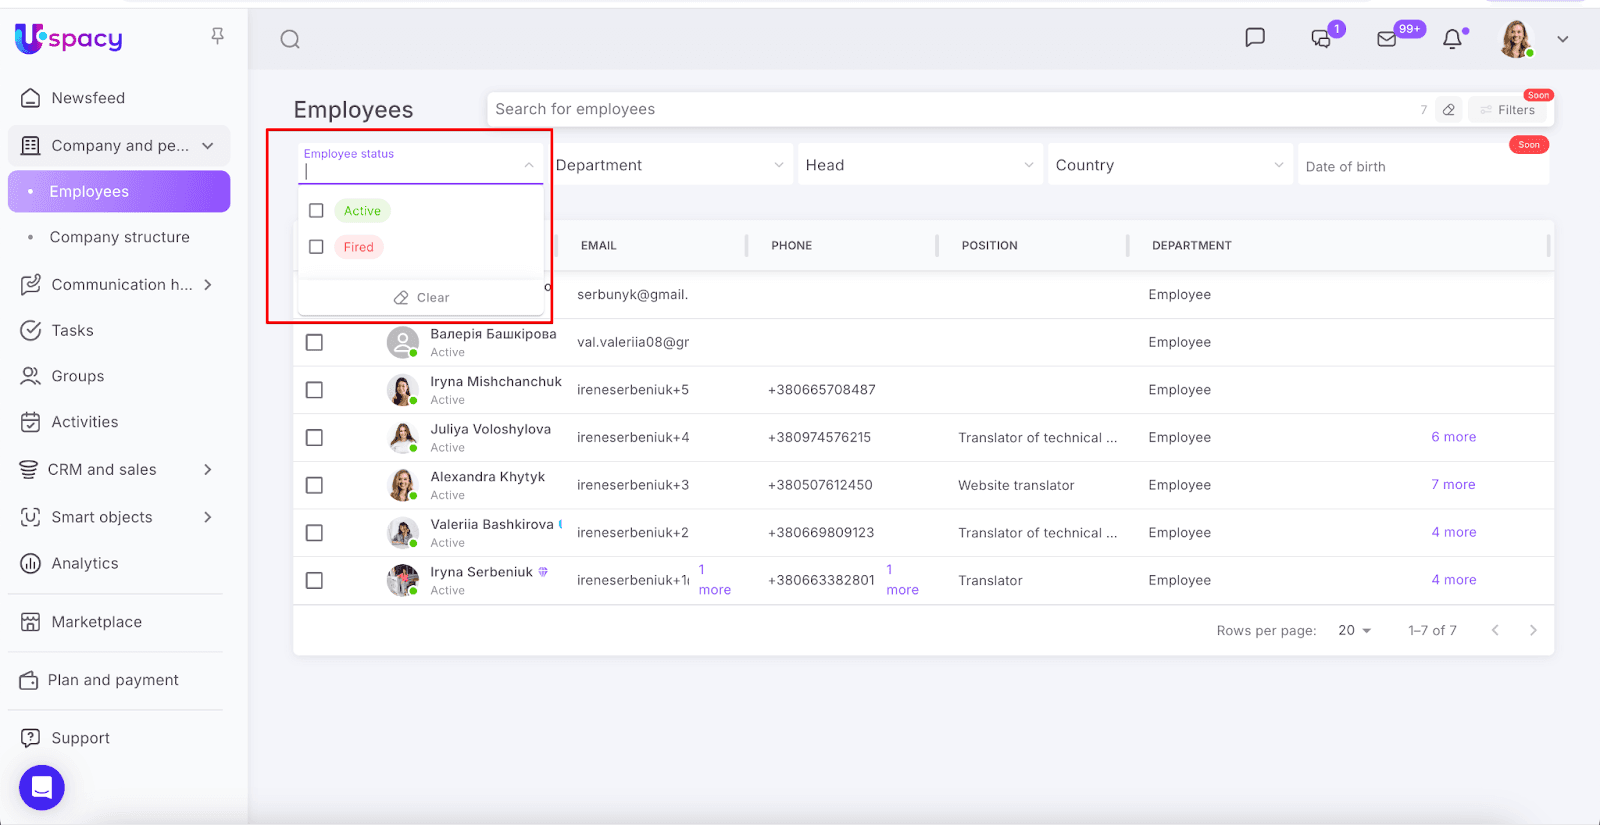Open the Country filter dropdown
The image size is (1600, 825).
pyautogui.click(x=1168, y=165)
